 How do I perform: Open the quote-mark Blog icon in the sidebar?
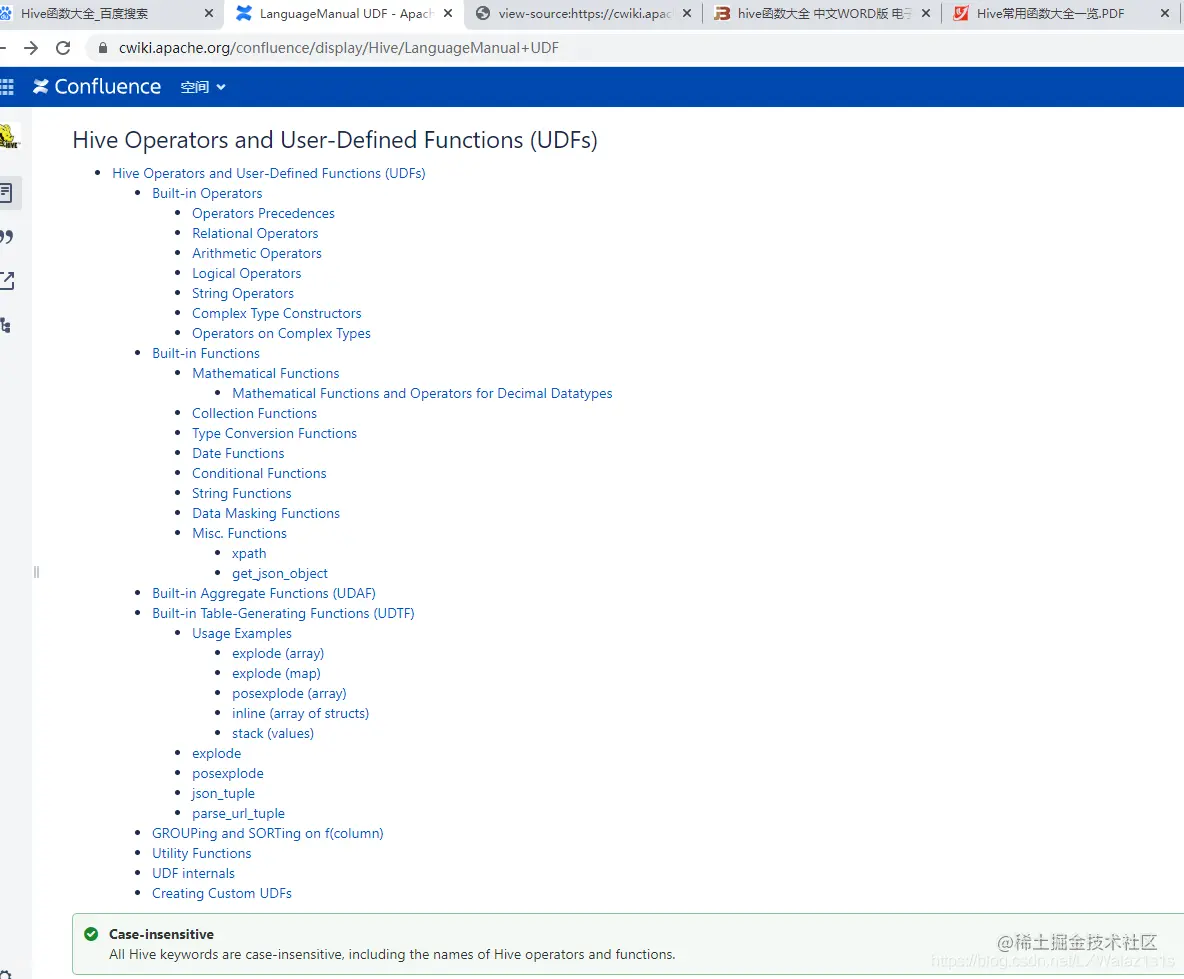click(7, 237)
